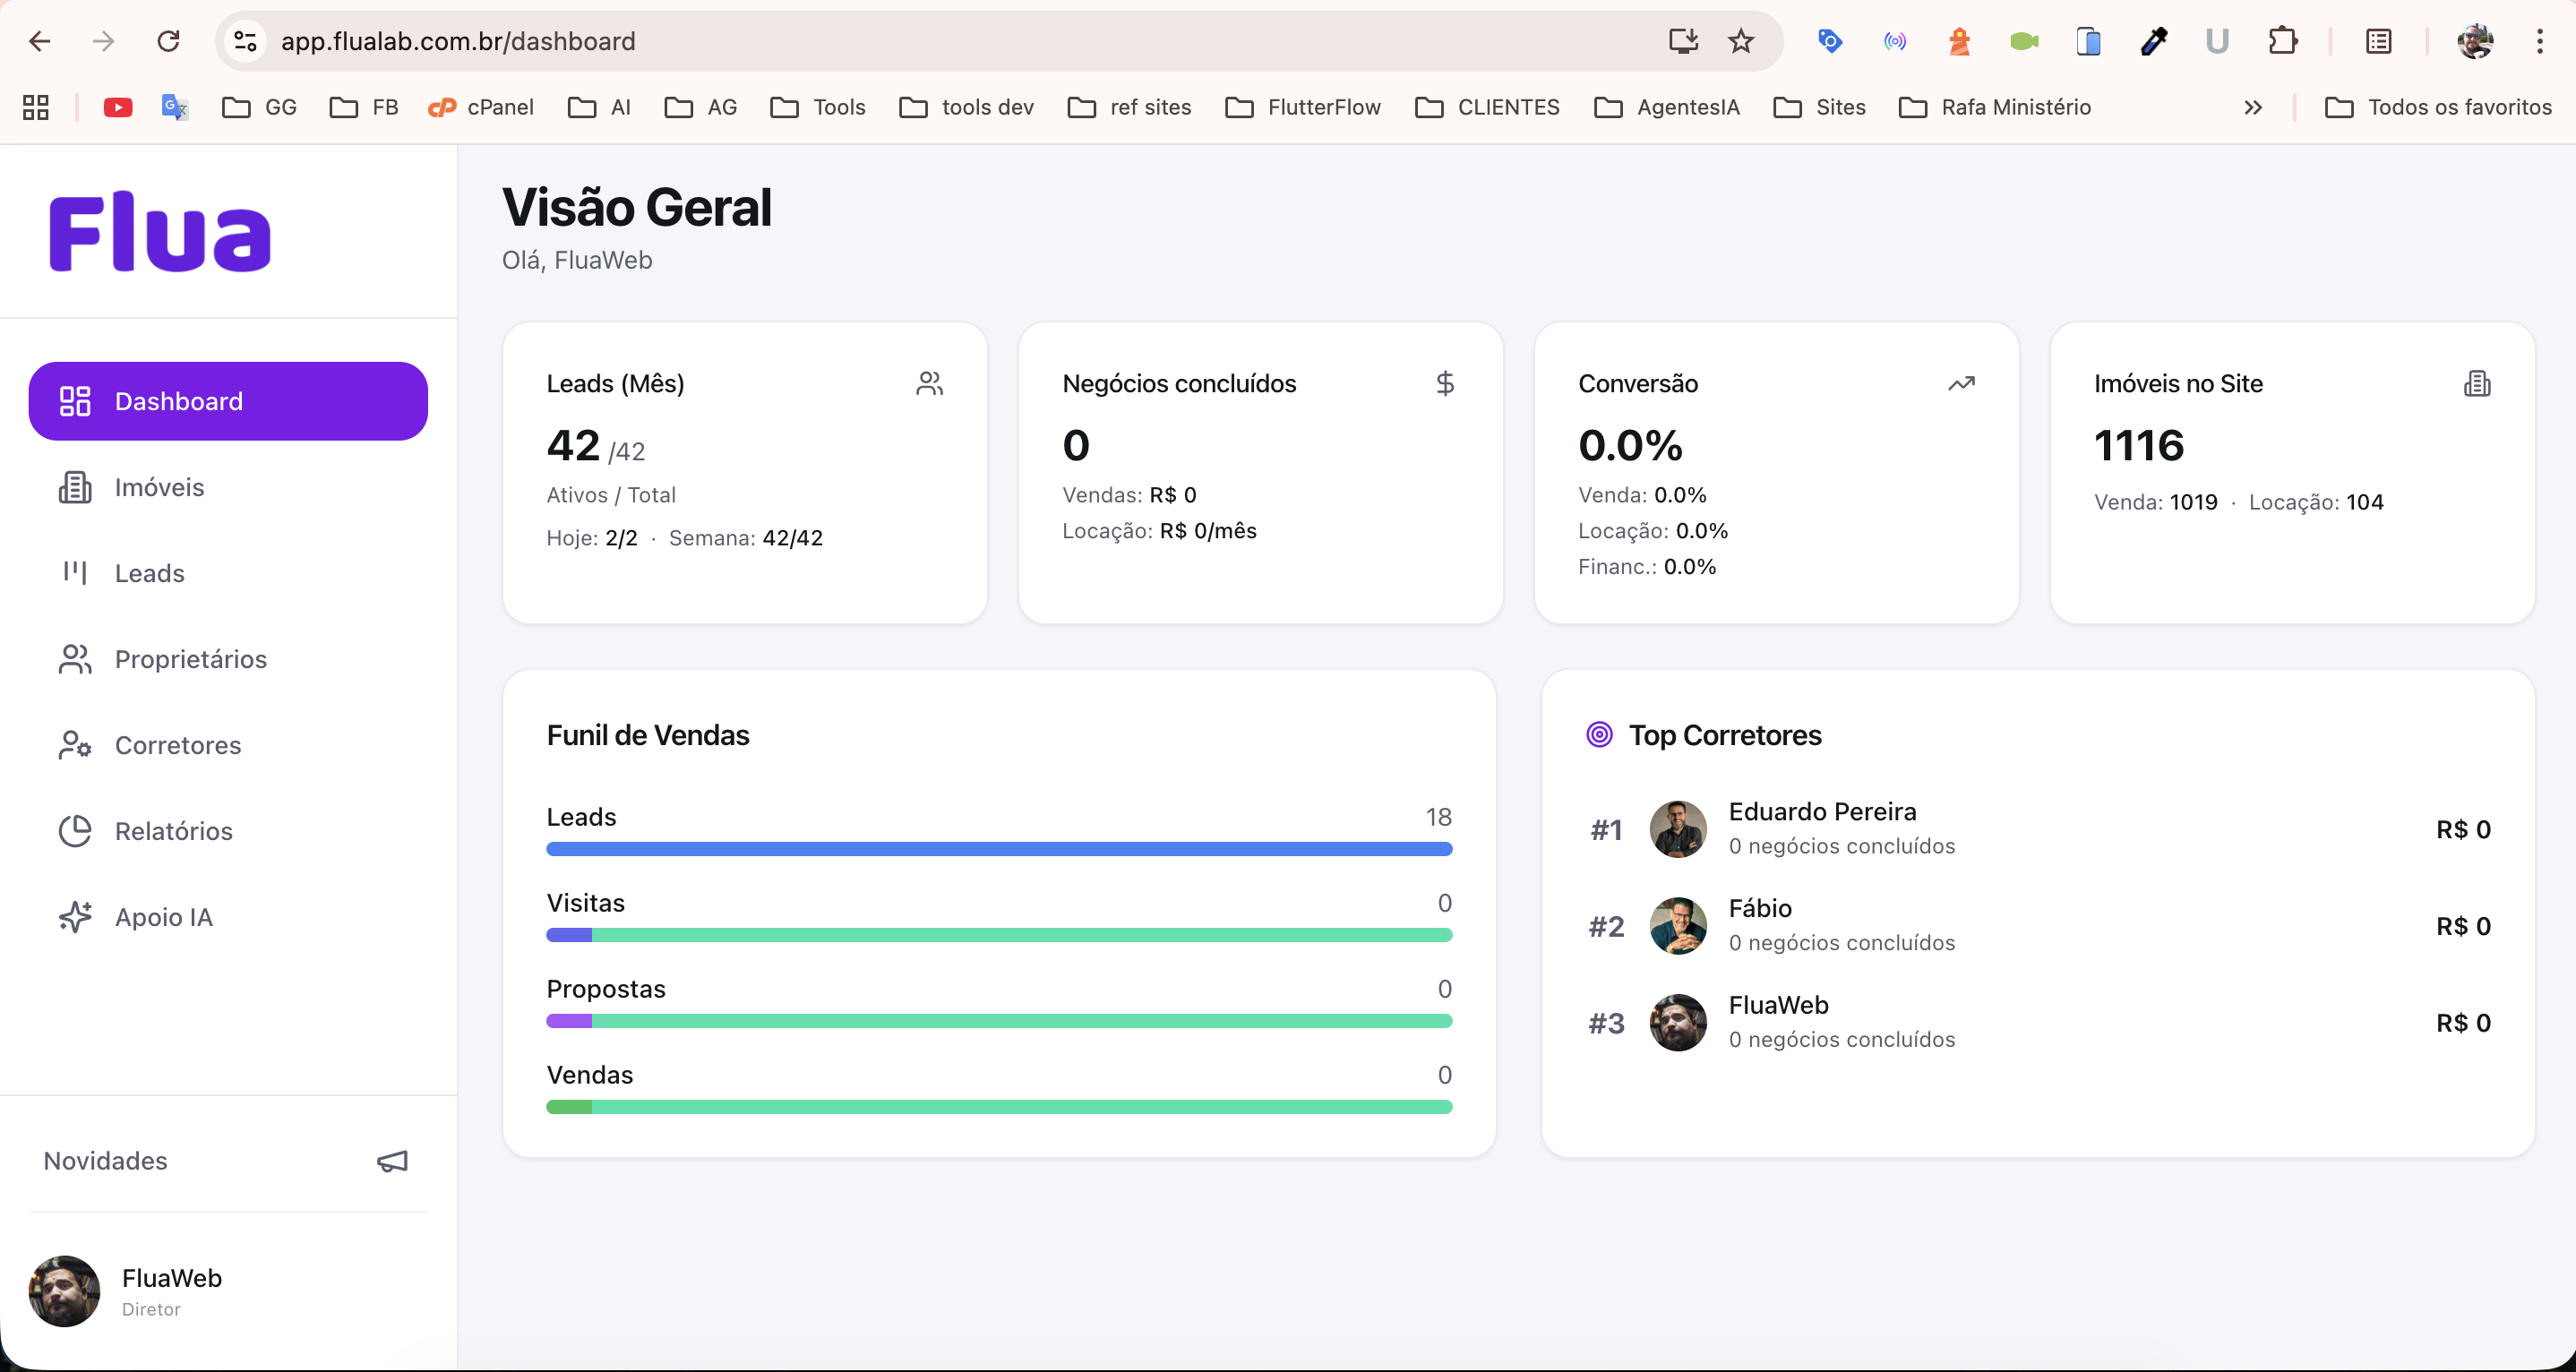Image resolution: width=2576 pixels, height=1372 pixels.
Task: Open Relatórios from the sidebar
Action: click(173, 831)
